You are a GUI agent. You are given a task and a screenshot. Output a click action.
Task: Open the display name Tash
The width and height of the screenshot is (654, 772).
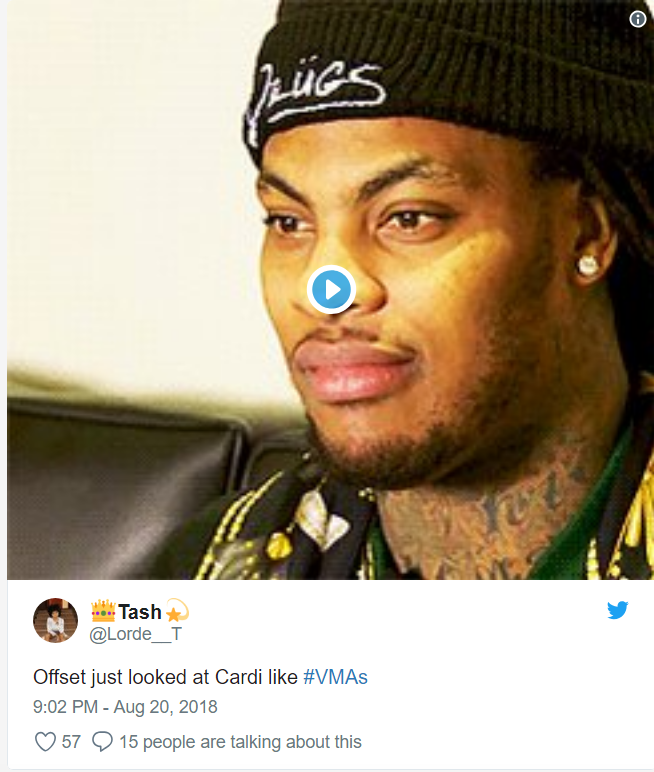pos(140,612)
